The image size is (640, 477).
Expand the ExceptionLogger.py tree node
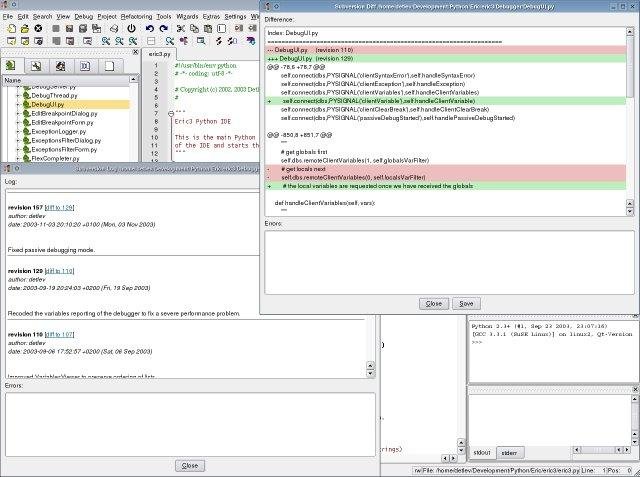pyautogui.click(x=18, y=131)
